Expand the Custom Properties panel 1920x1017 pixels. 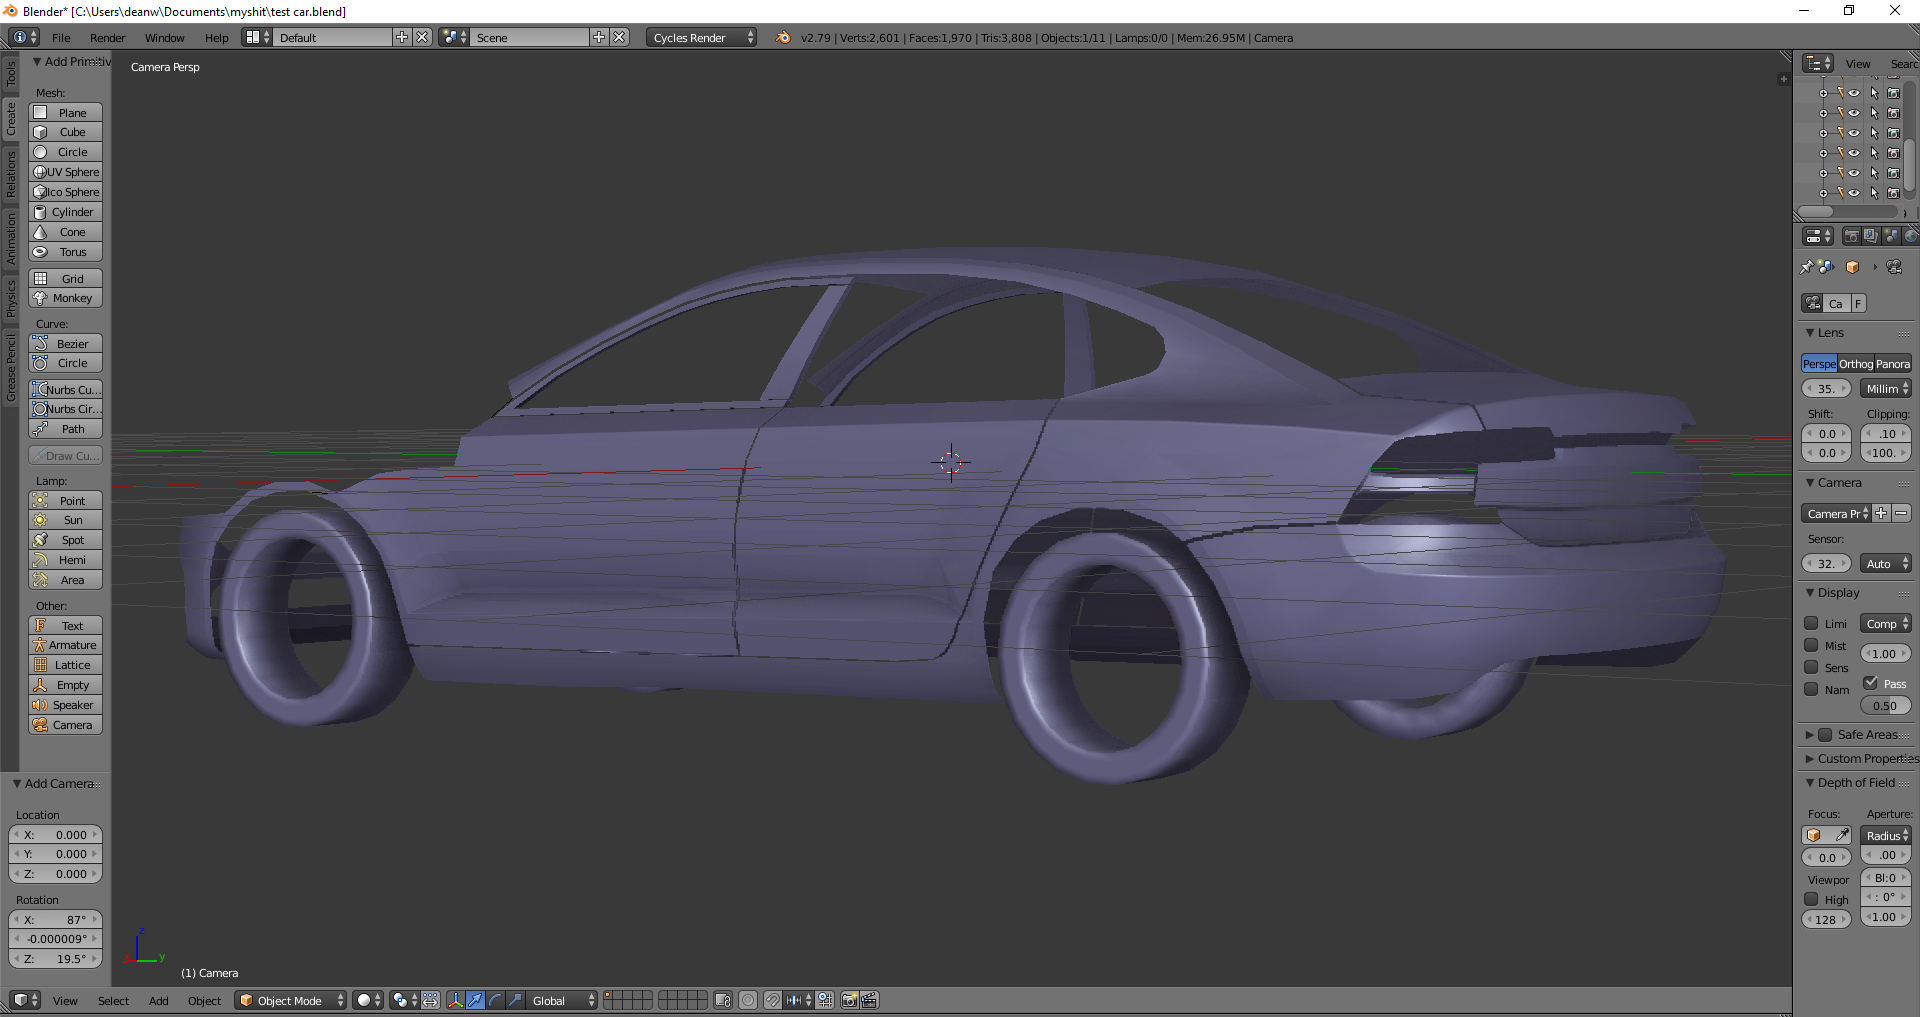coord(1858,759)
